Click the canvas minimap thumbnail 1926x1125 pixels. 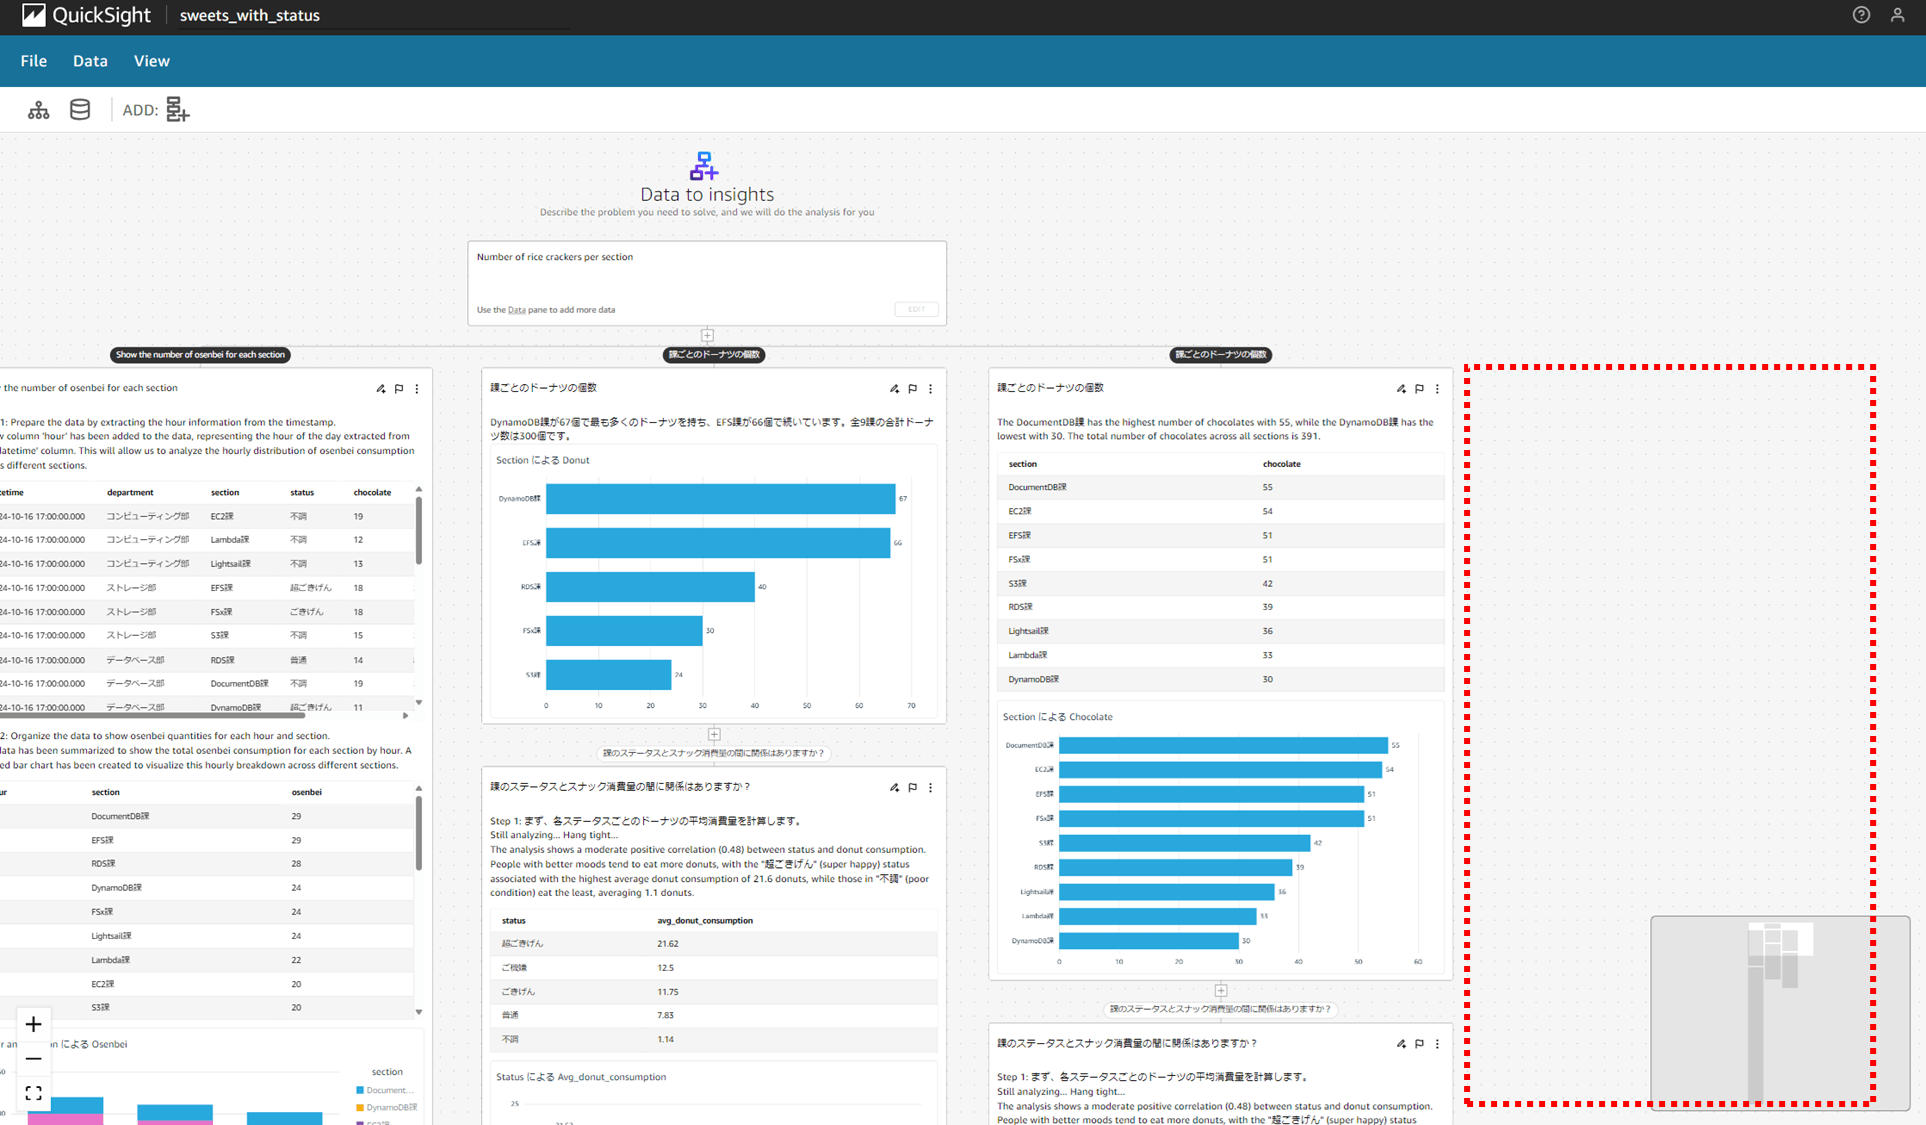(x=1780, y=1013)
